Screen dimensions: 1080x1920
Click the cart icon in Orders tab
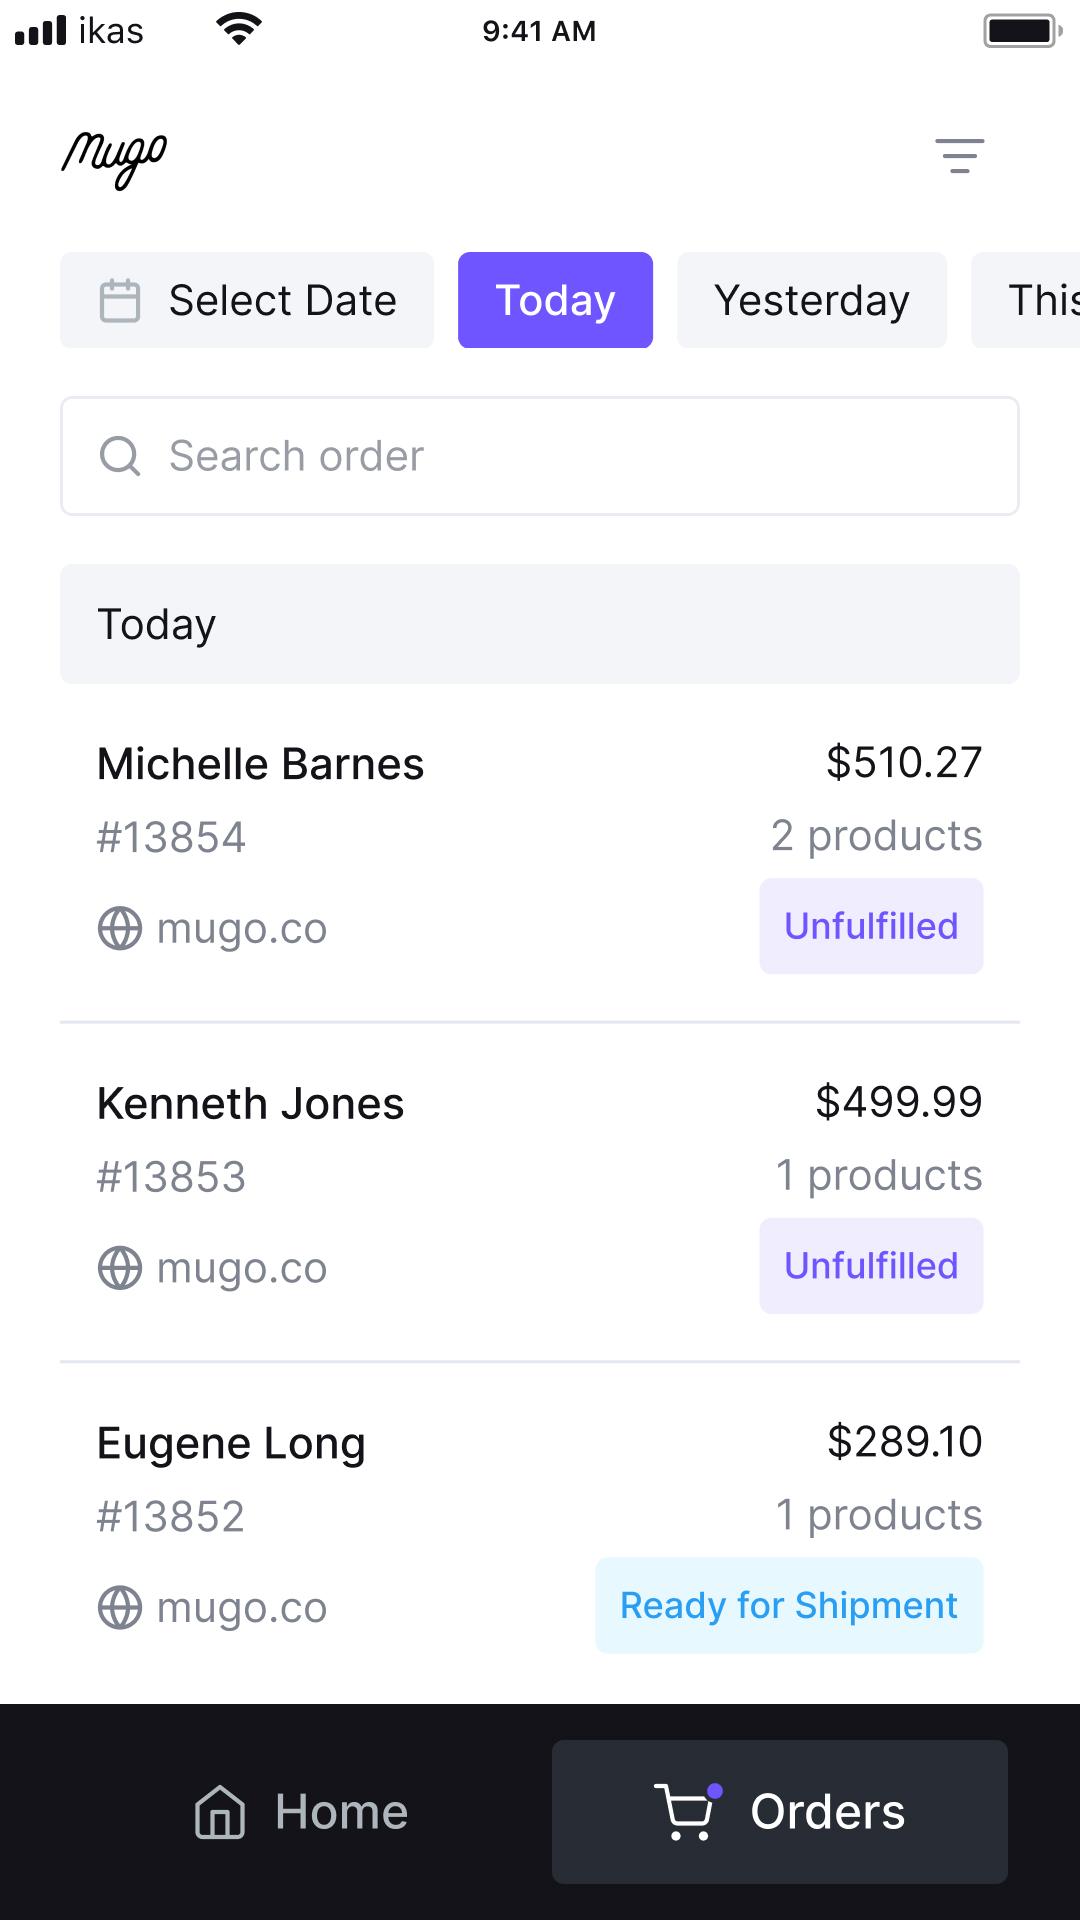click(688, 1811)
